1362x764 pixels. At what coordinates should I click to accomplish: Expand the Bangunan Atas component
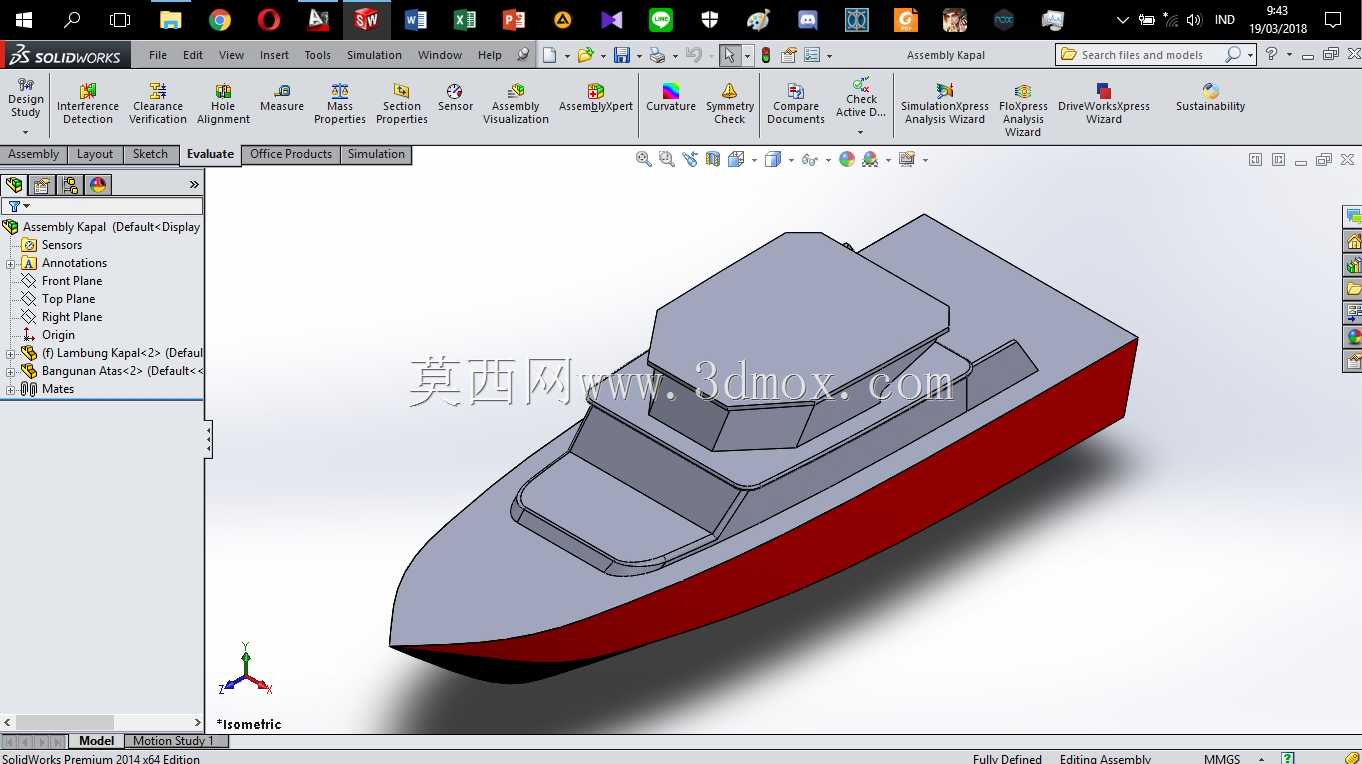[x=10, y=371]
